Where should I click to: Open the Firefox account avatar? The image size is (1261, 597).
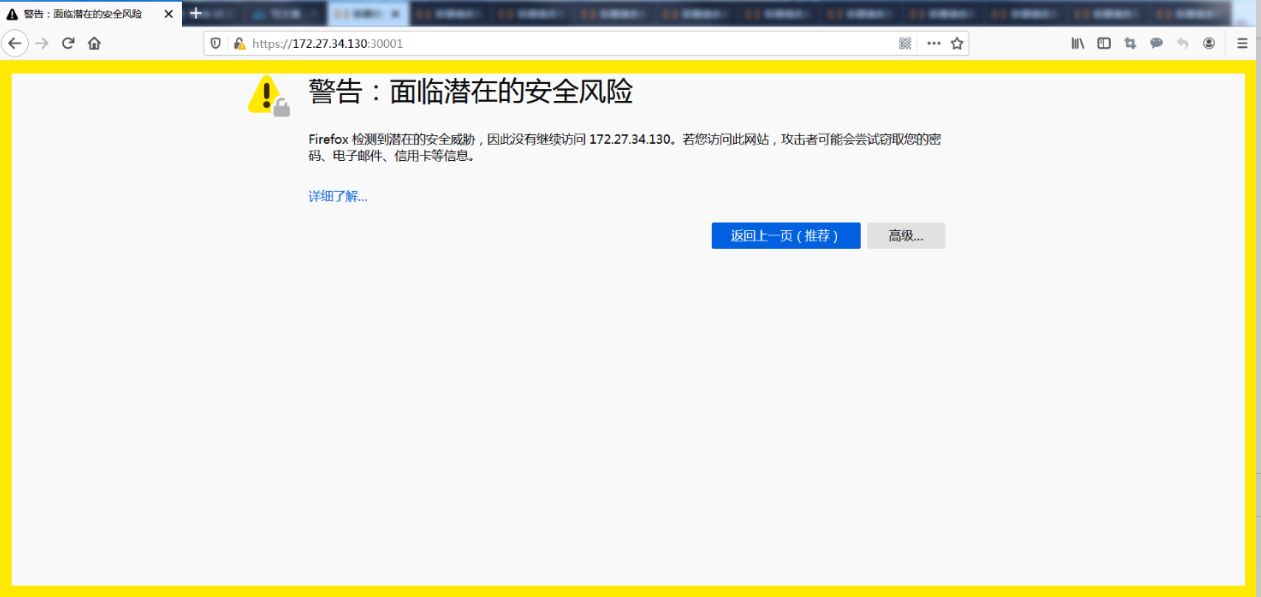(1209, 43)
